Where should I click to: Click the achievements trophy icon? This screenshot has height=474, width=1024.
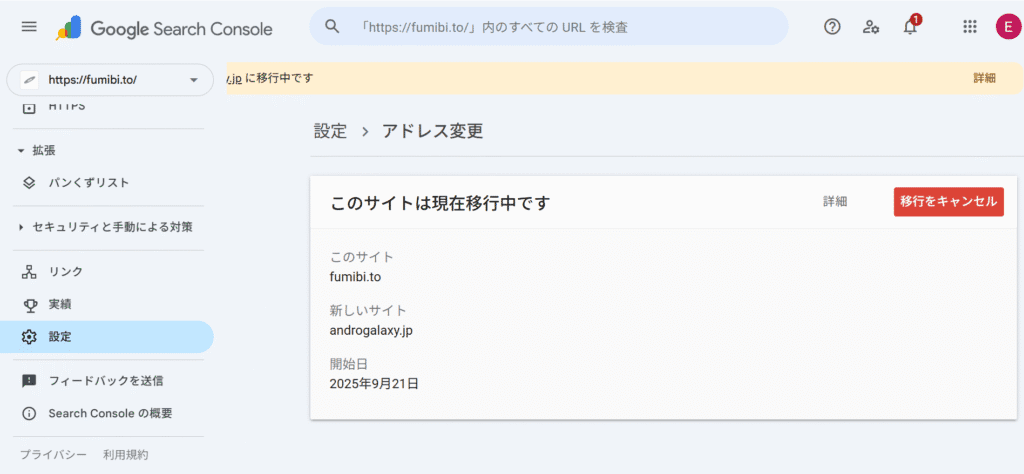29,304
